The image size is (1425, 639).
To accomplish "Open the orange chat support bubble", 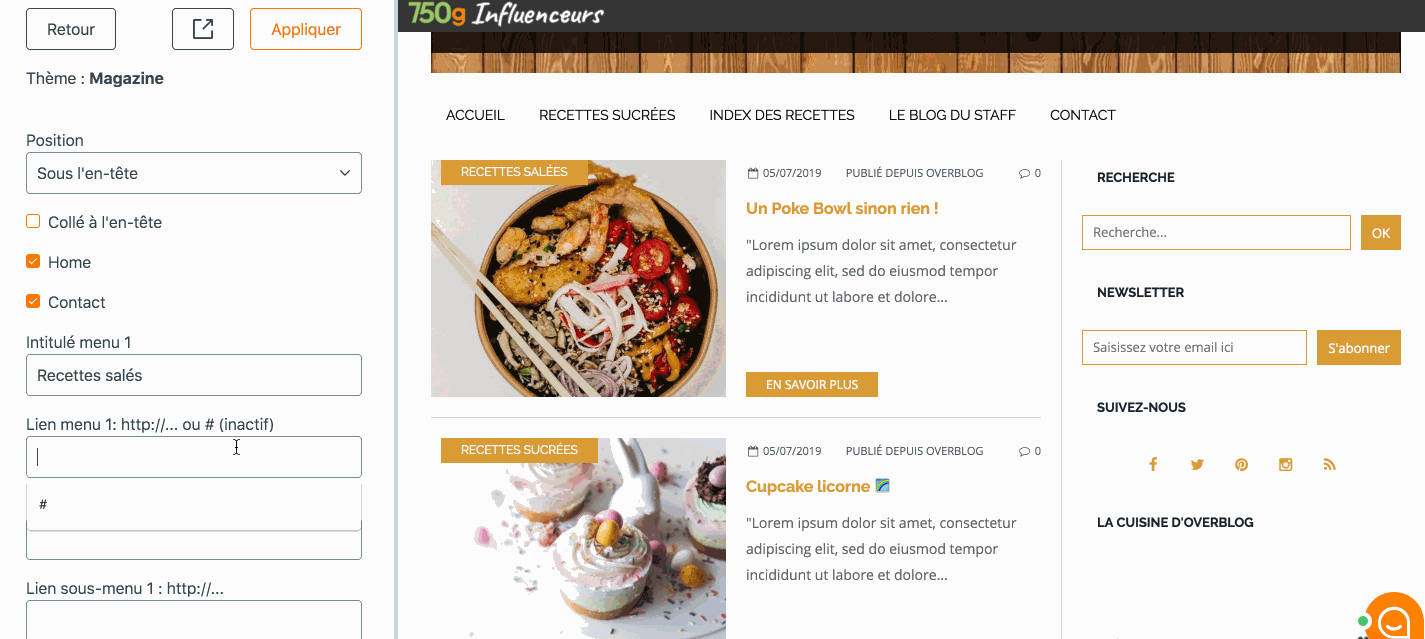I will (1395, 618).
